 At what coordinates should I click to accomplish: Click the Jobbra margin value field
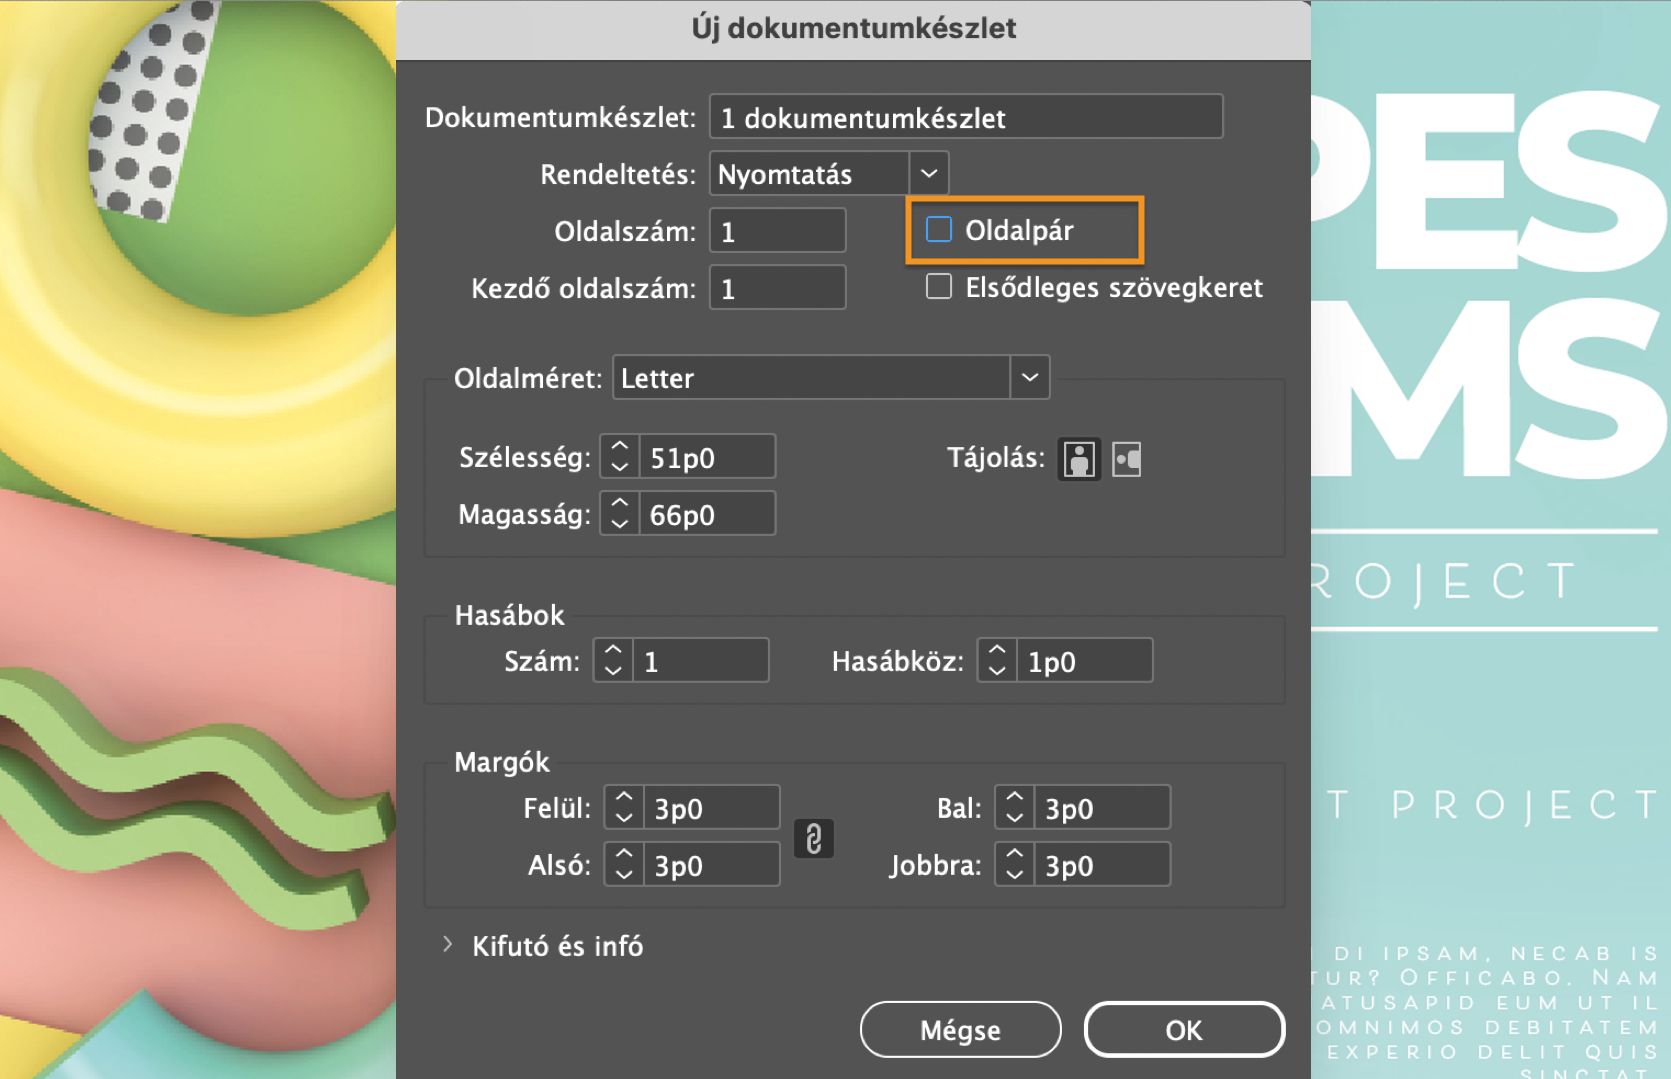click(x=1102, y=865)
